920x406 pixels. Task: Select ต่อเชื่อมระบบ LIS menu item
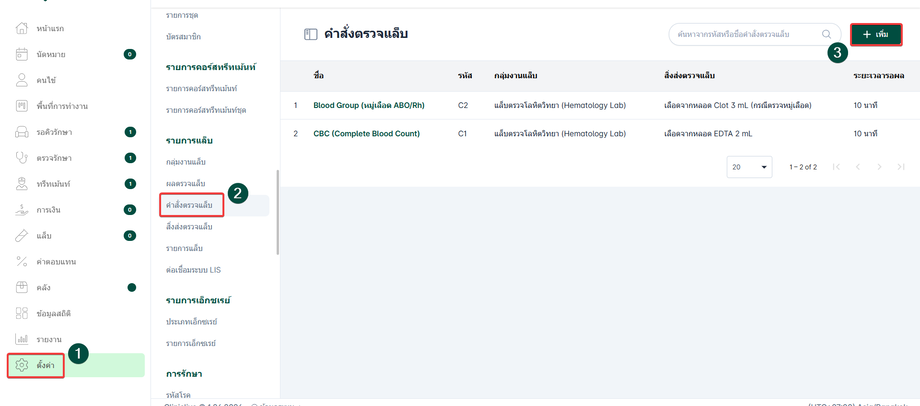tap(194, 270)
